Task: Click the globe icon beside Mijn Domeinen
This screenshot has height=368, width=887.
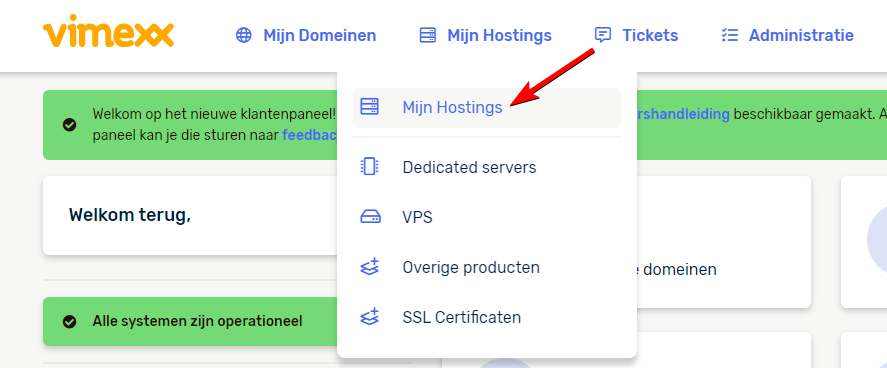Action: click(x=243, y=36)
